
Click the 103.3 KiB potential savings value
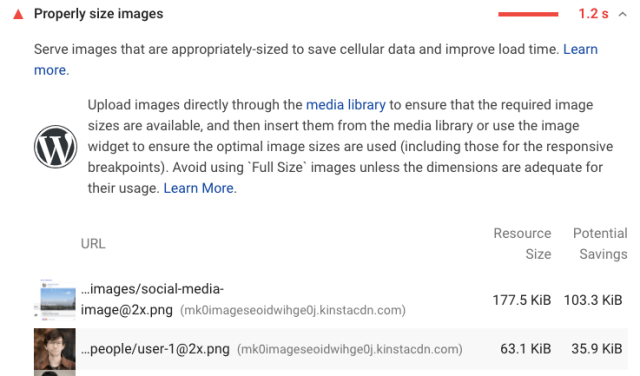point(593,300)
